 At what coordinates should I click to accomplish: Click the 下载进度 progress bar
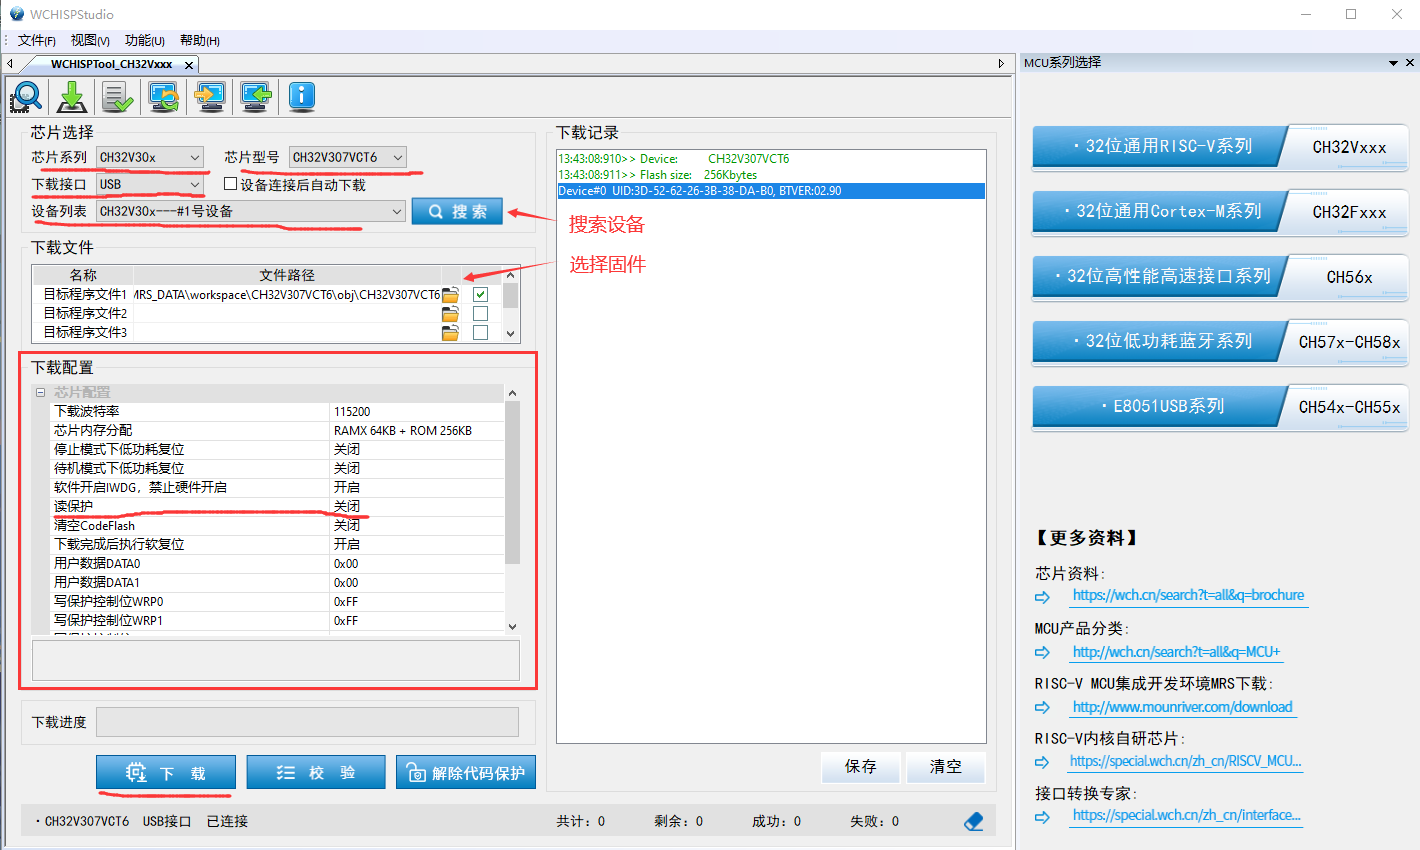pyautogui.click(x=307, y=722)
